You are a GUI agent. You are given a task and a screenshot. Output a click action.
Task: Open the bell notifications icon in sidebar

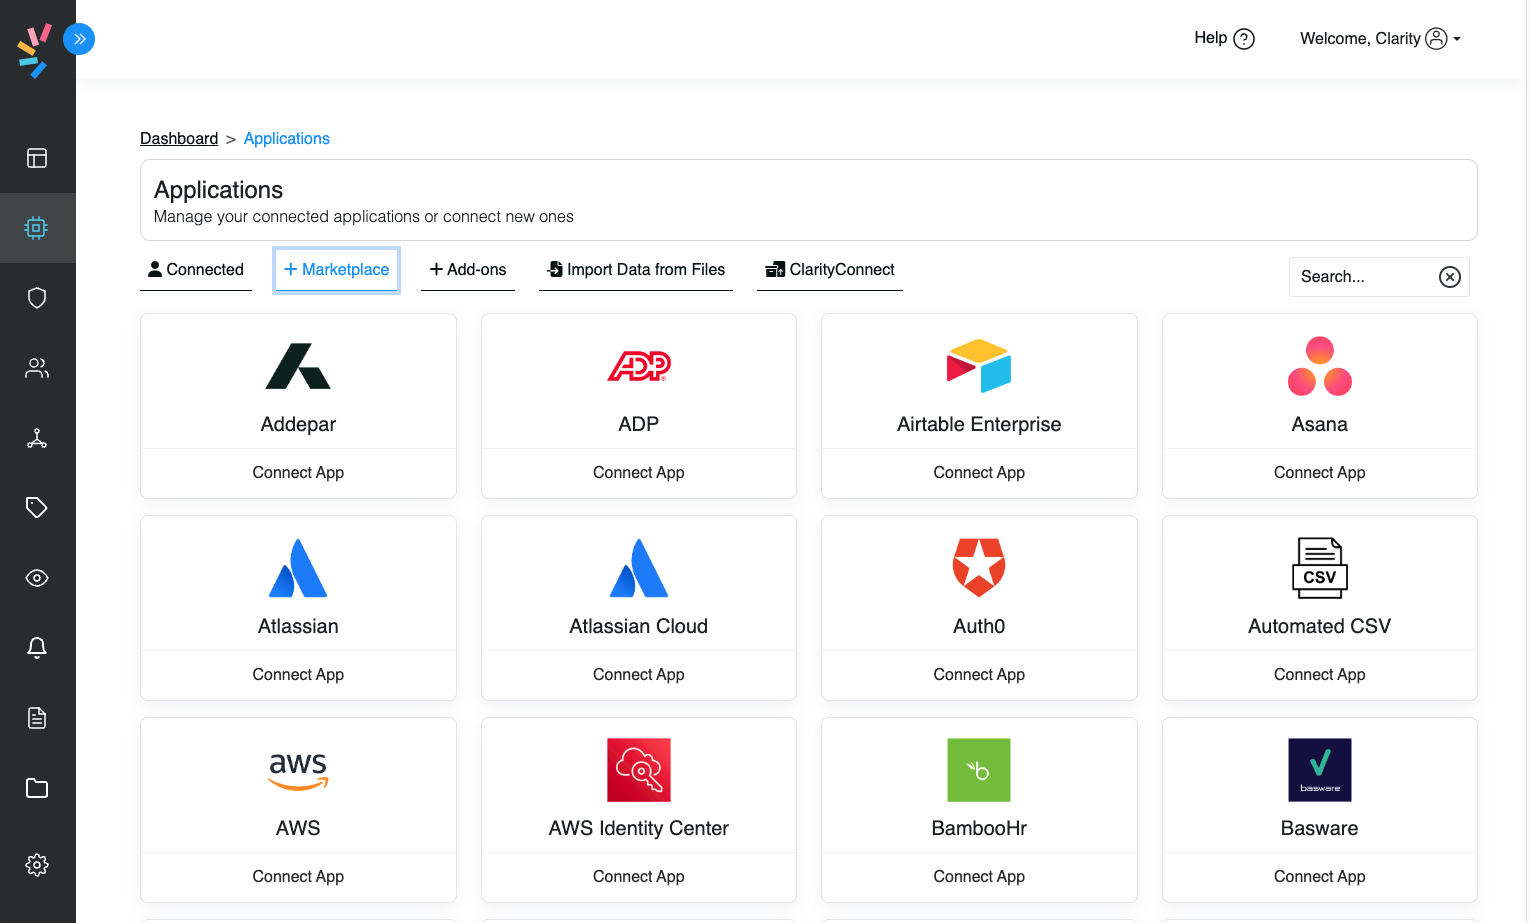pos(37,648)
